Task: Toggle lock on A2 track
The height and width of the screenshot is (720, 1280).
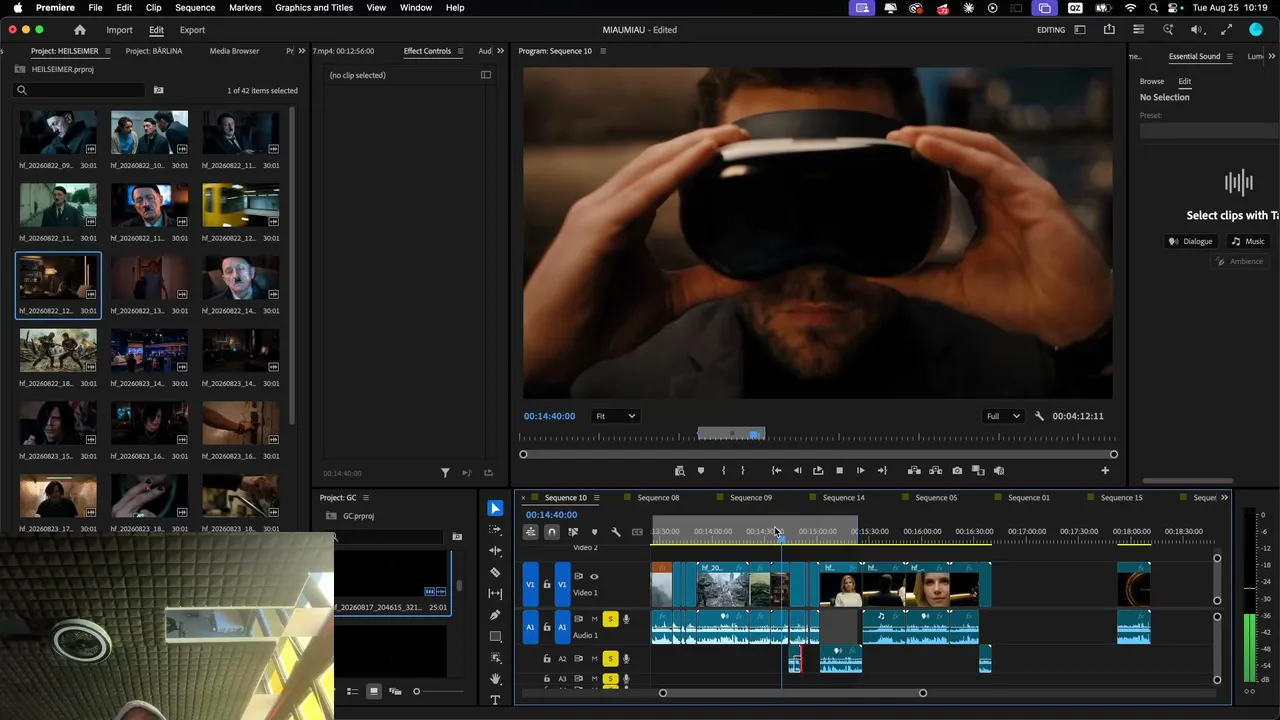Action: pos(547,659)
